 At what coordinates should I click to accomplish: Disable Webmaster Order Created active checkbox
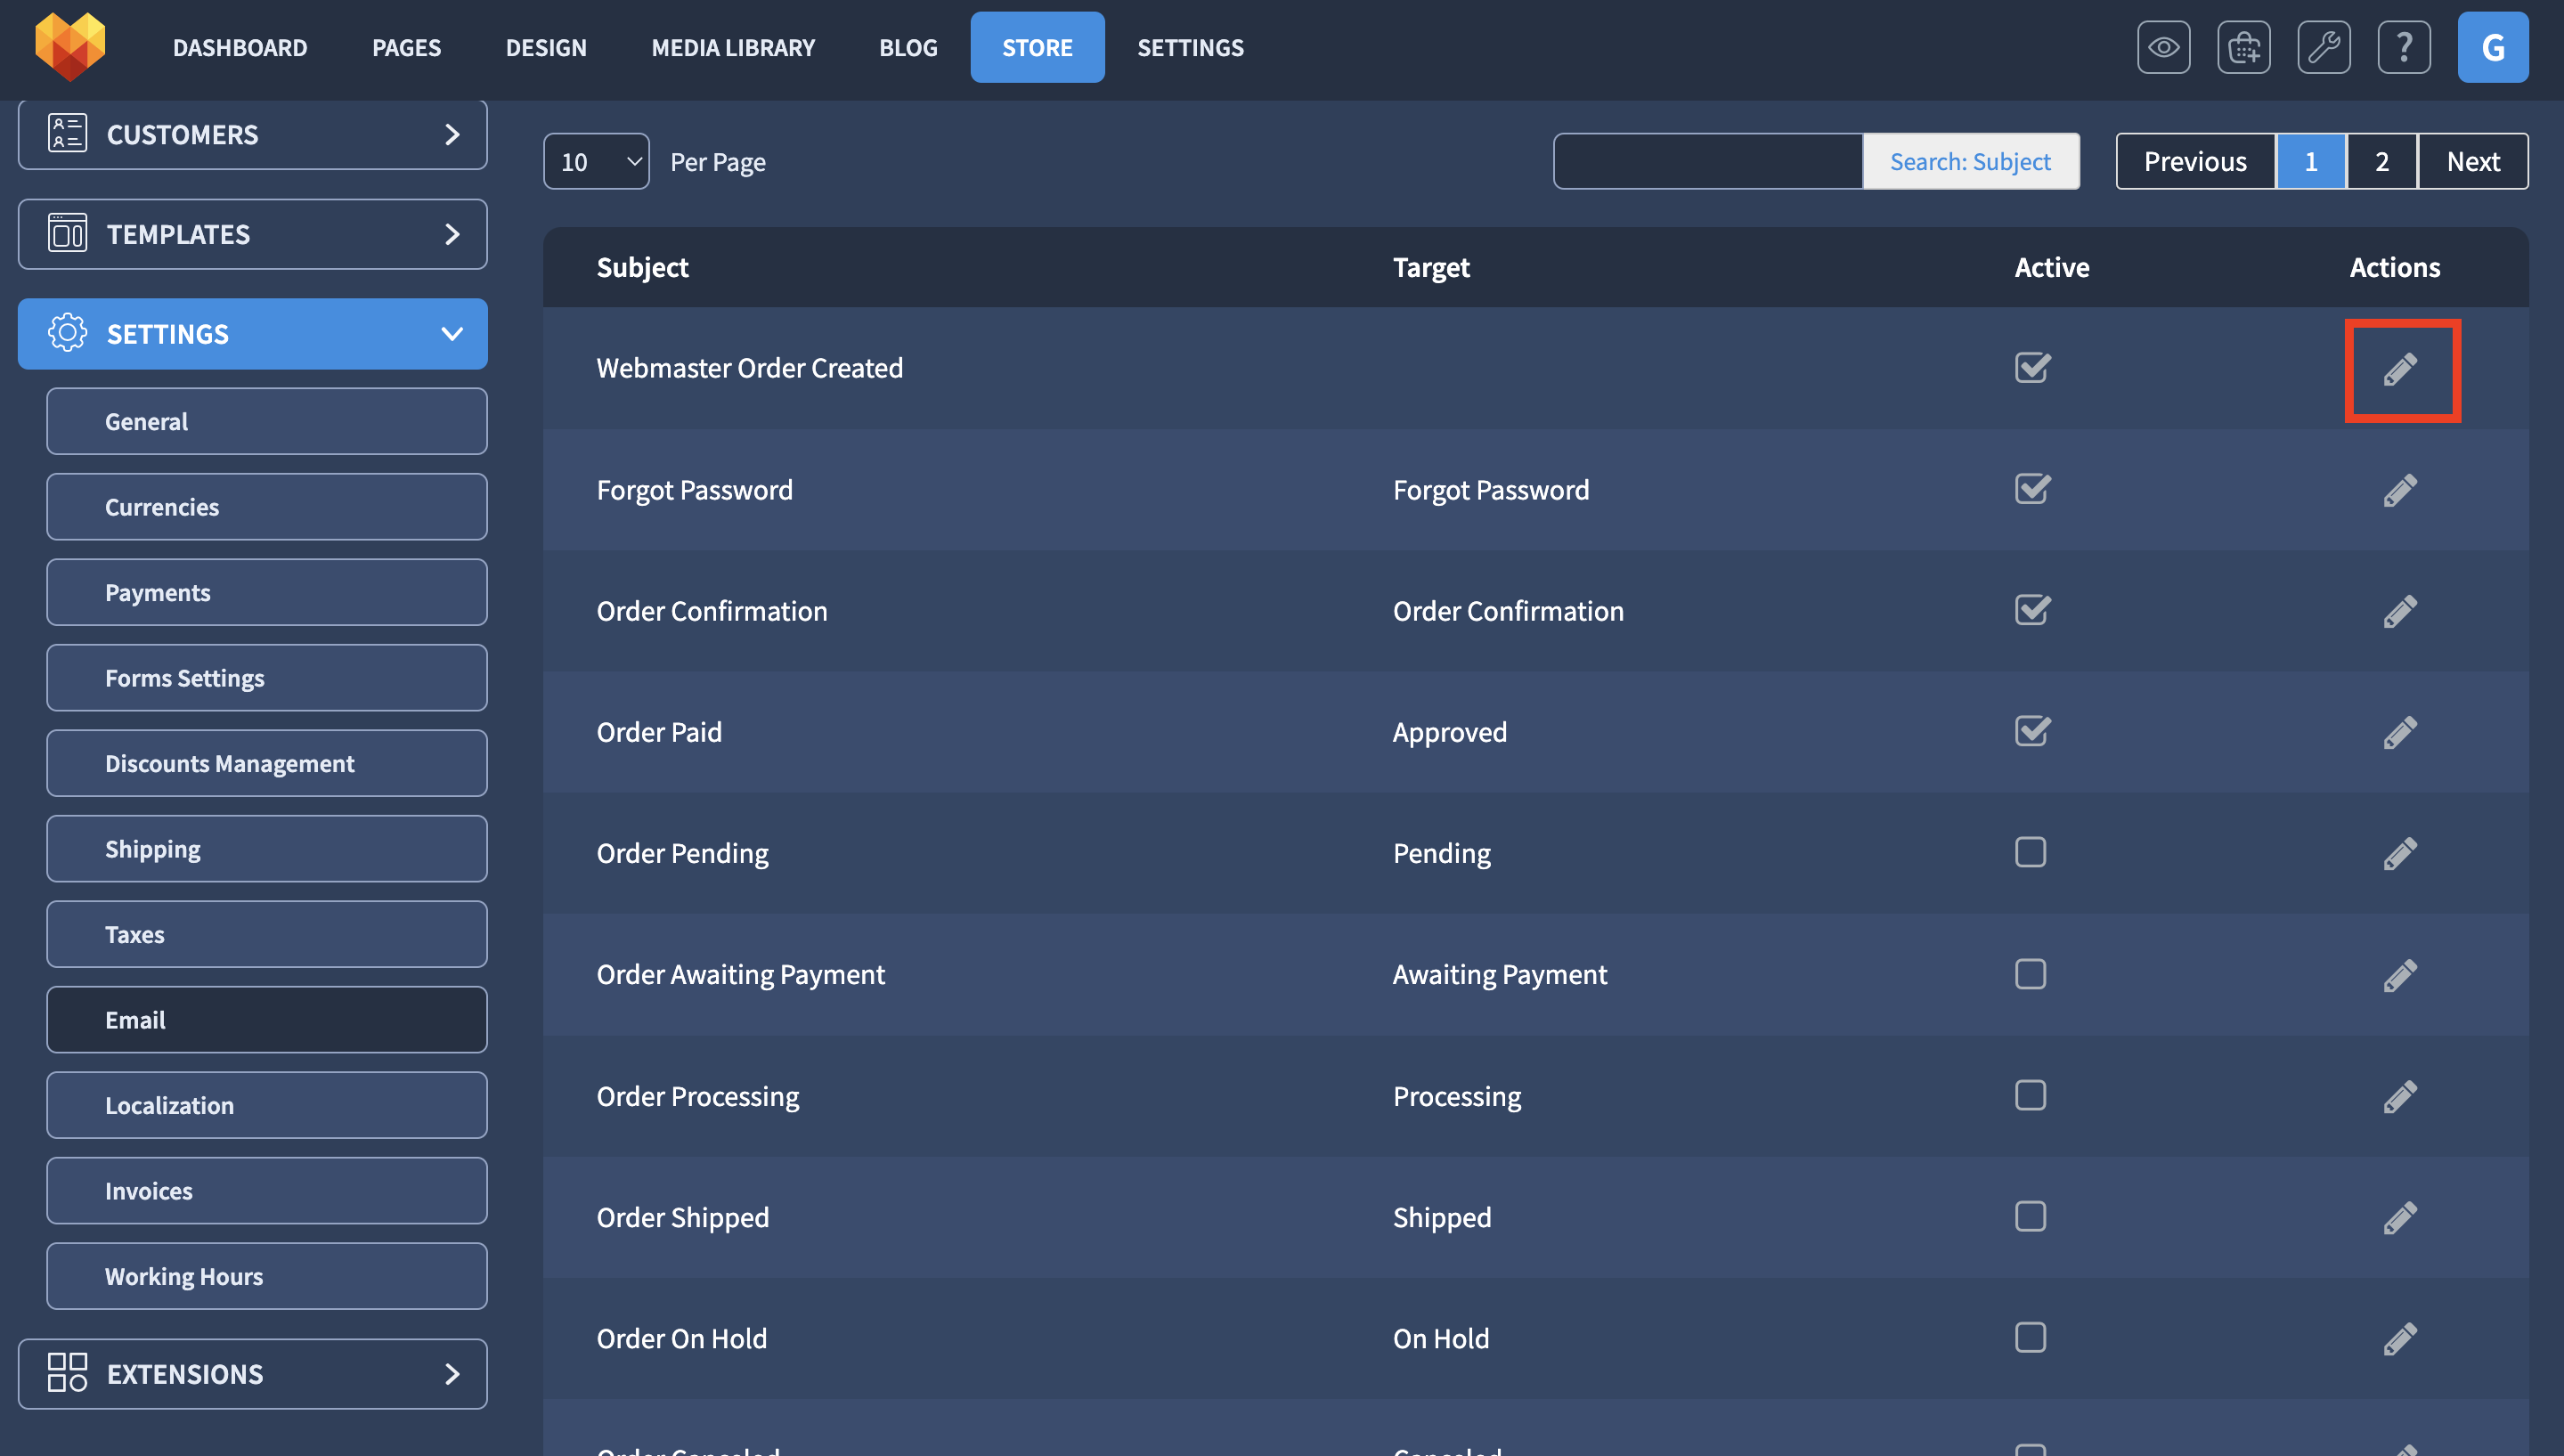point(2032,368)
